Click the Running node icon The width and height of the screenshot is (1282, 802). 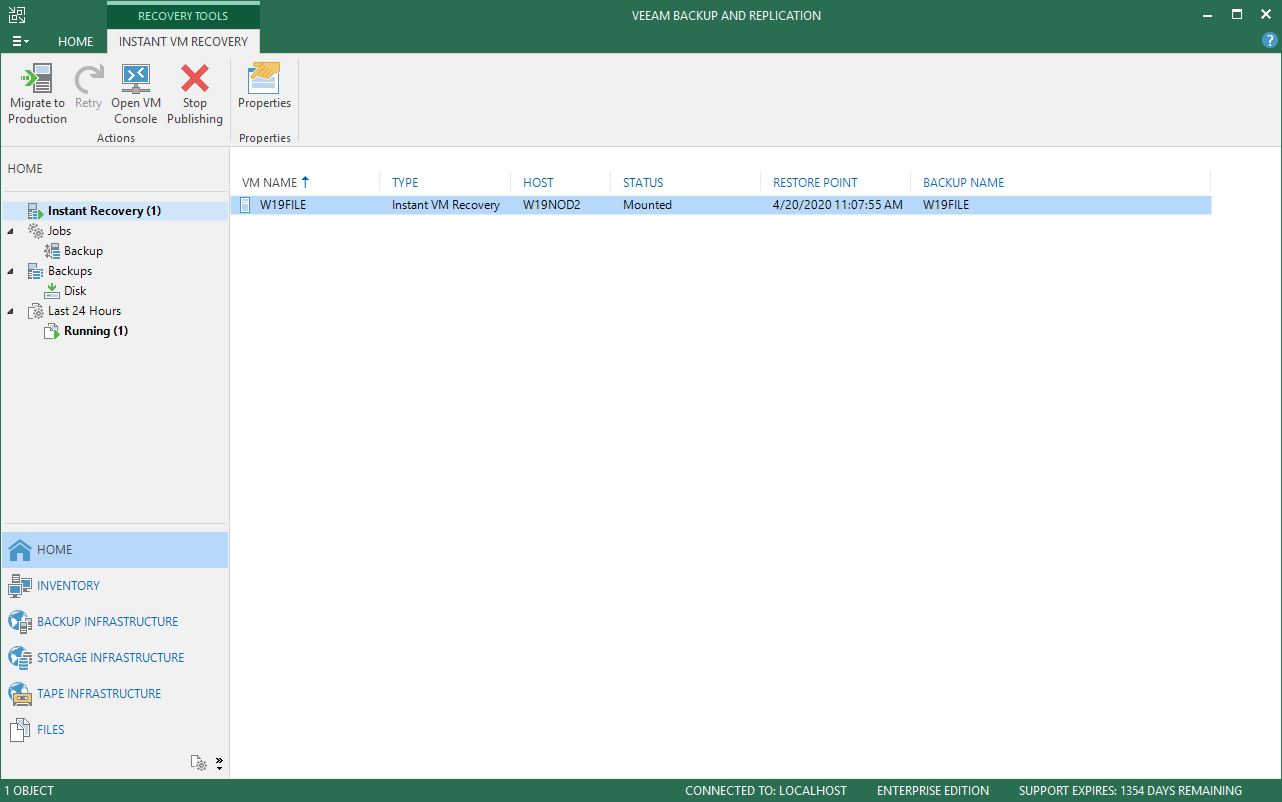[x=52, y=331]
